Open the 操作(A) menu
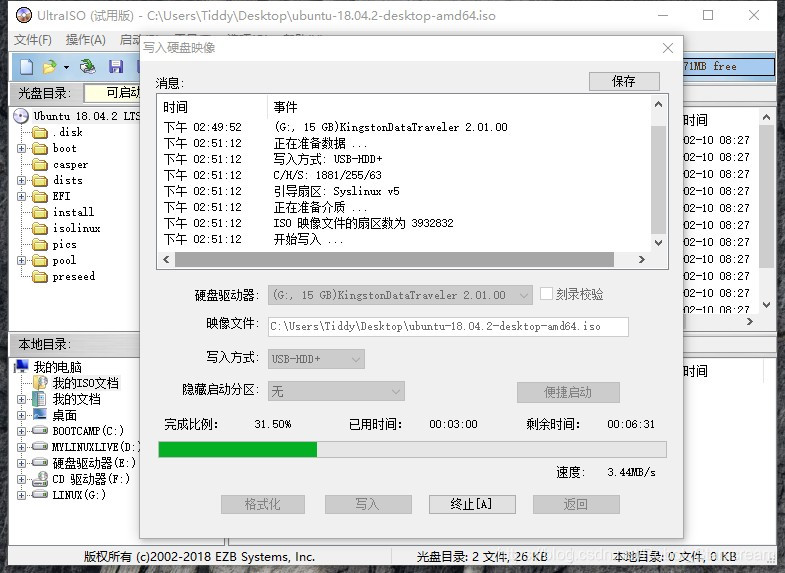Screen dimensions: 785x573 pyautogui.click(x=86, y=40)
